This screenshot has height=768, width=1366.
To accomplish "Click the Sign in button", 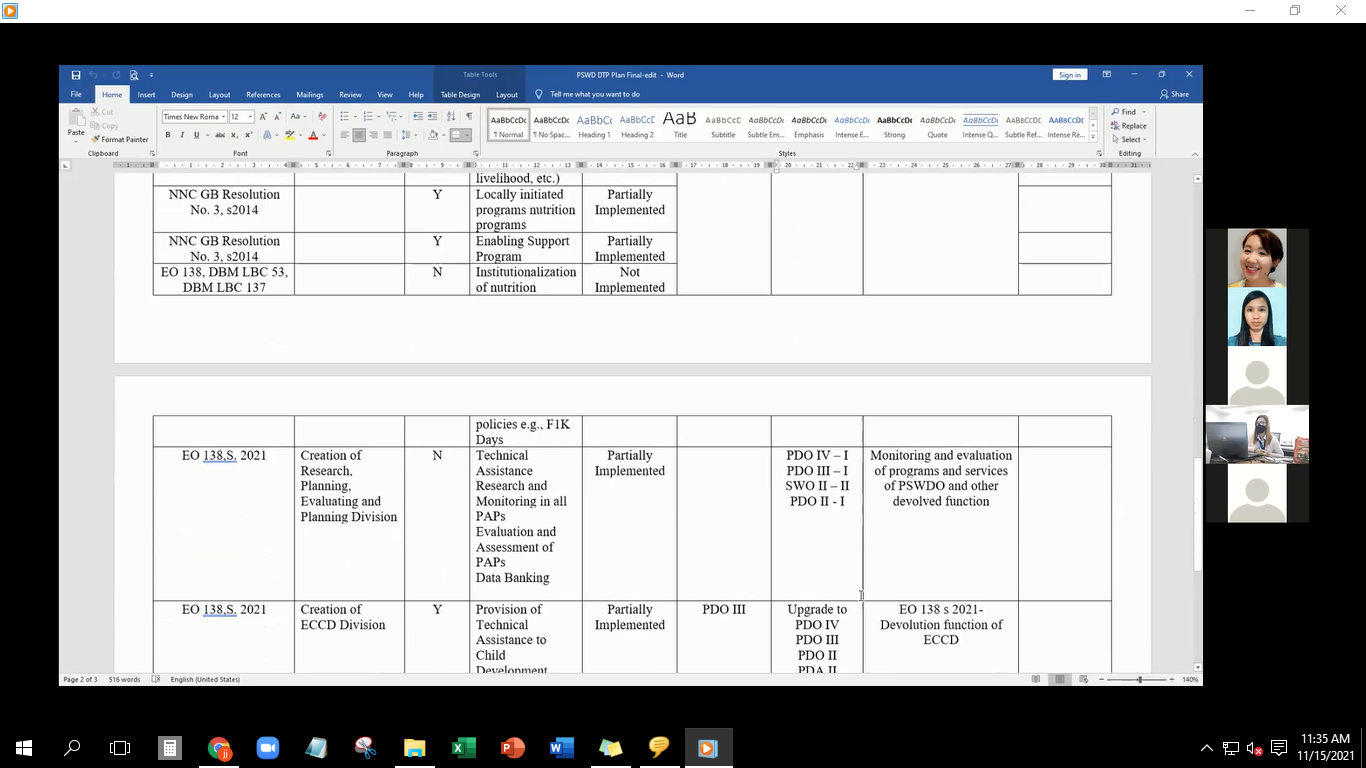I will click(1069, 75).
